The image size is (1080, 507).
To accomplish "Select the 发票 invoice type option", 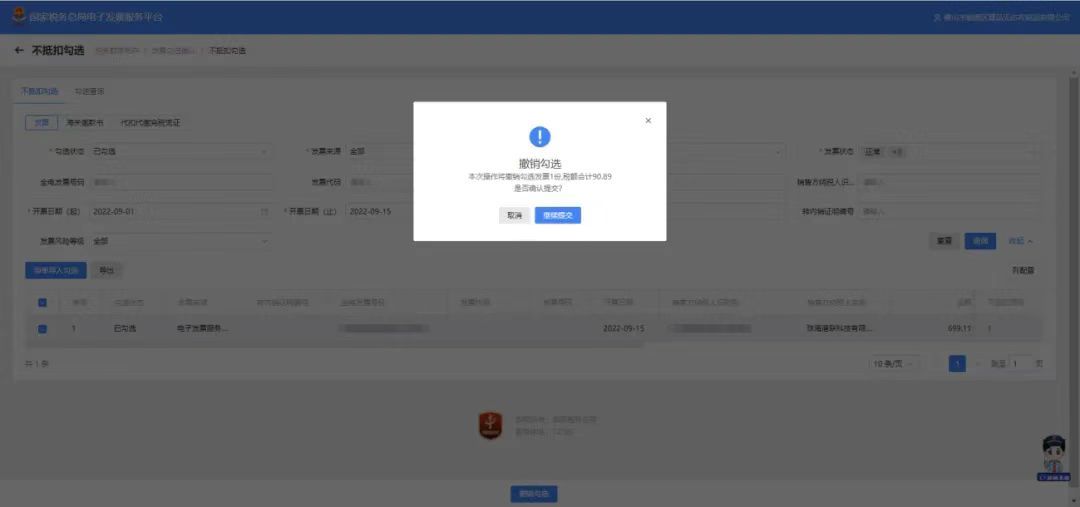I will (41, 123).
